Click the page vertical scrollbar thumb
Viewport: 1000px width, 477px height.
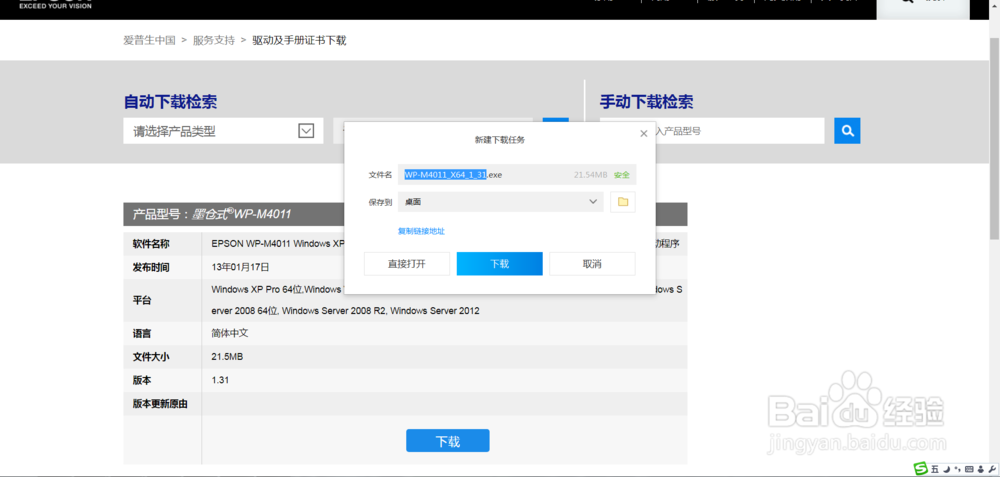pos(994,137)
